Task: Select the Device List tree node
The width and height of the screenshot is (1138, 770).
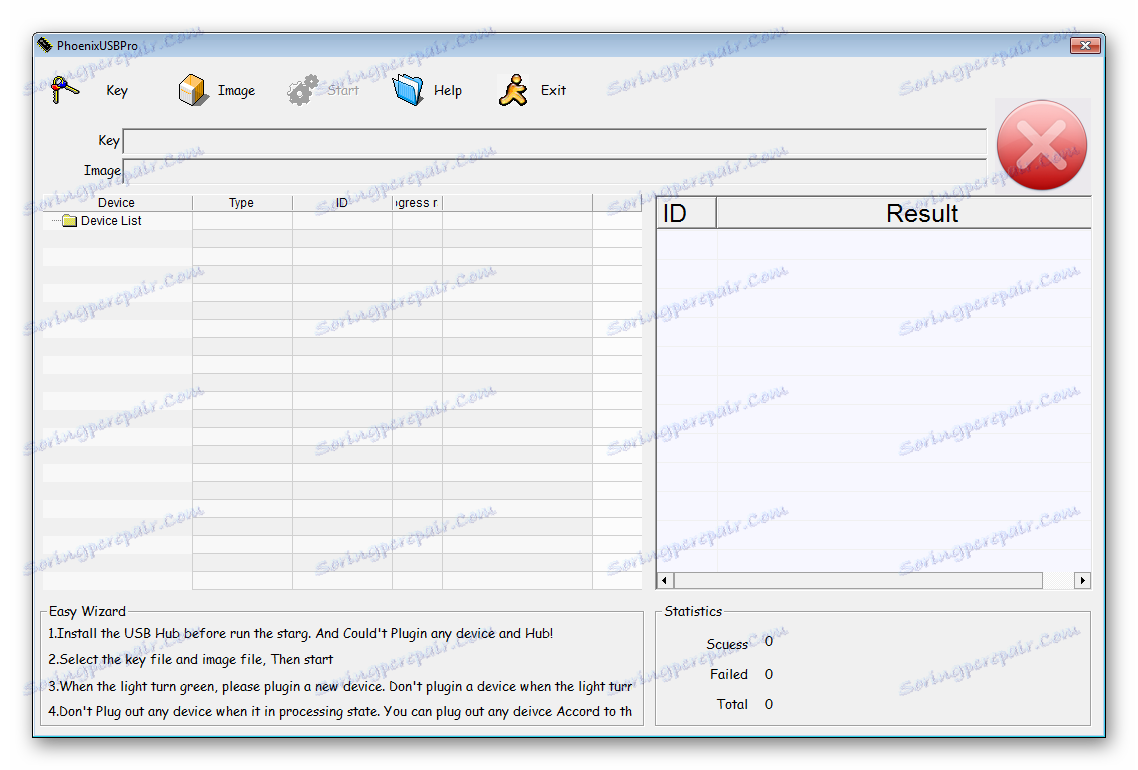Action: tap(111, 221)
